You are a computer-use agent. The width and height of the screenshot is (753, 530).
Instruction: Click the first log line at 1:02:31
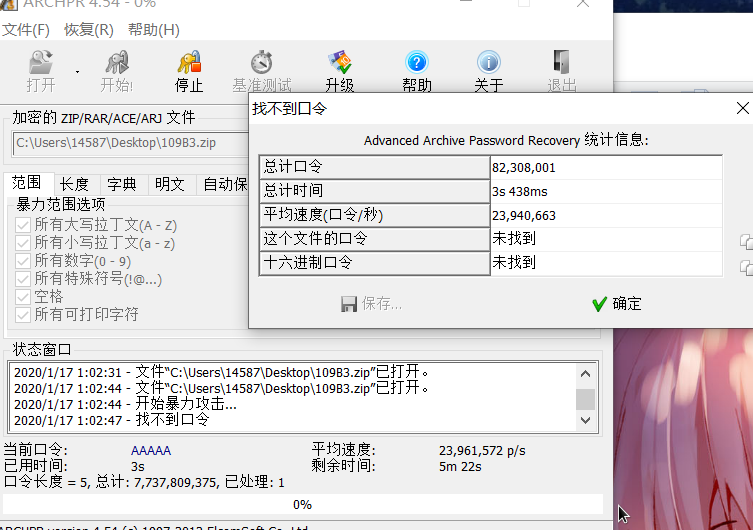pos(221,372)
